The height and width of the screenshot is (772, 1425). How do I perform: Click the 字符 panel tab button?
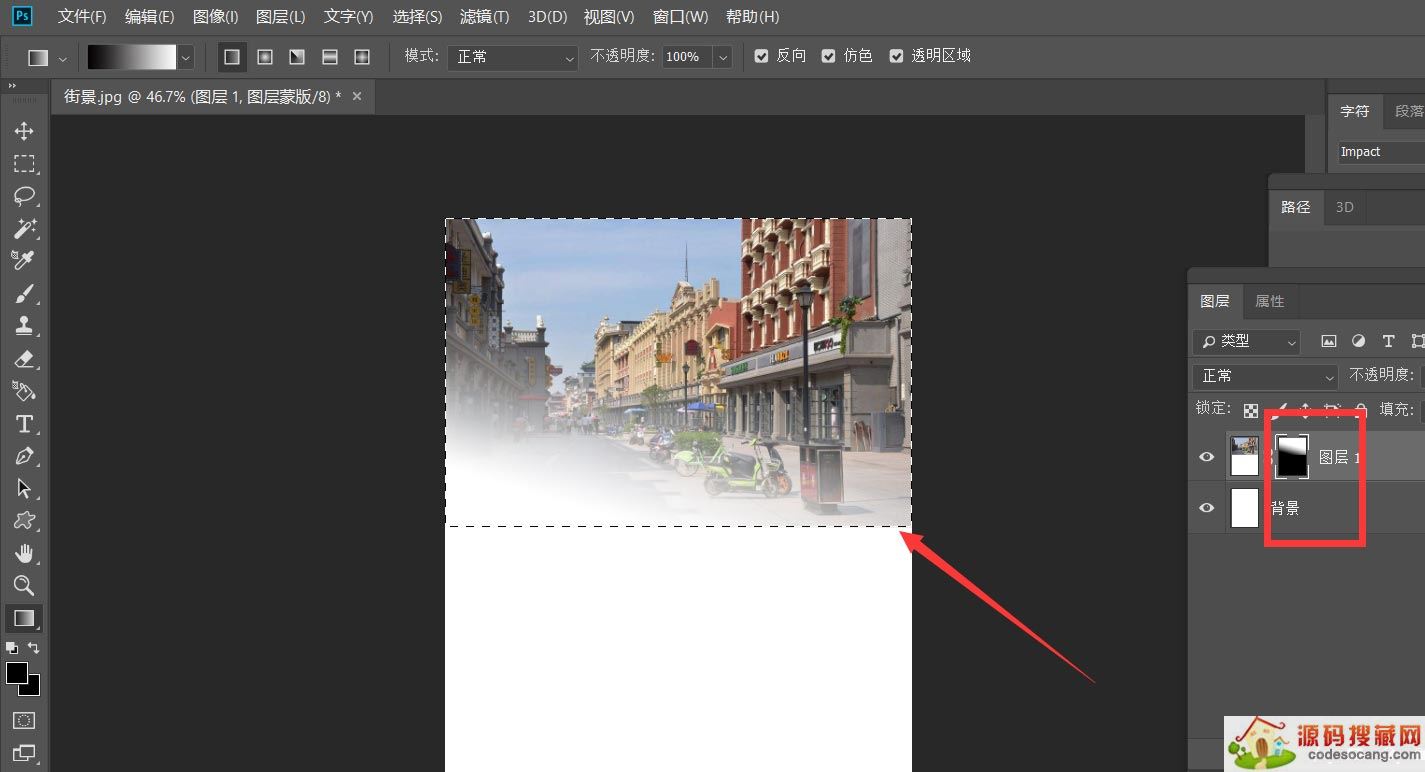click(1355, 111)
